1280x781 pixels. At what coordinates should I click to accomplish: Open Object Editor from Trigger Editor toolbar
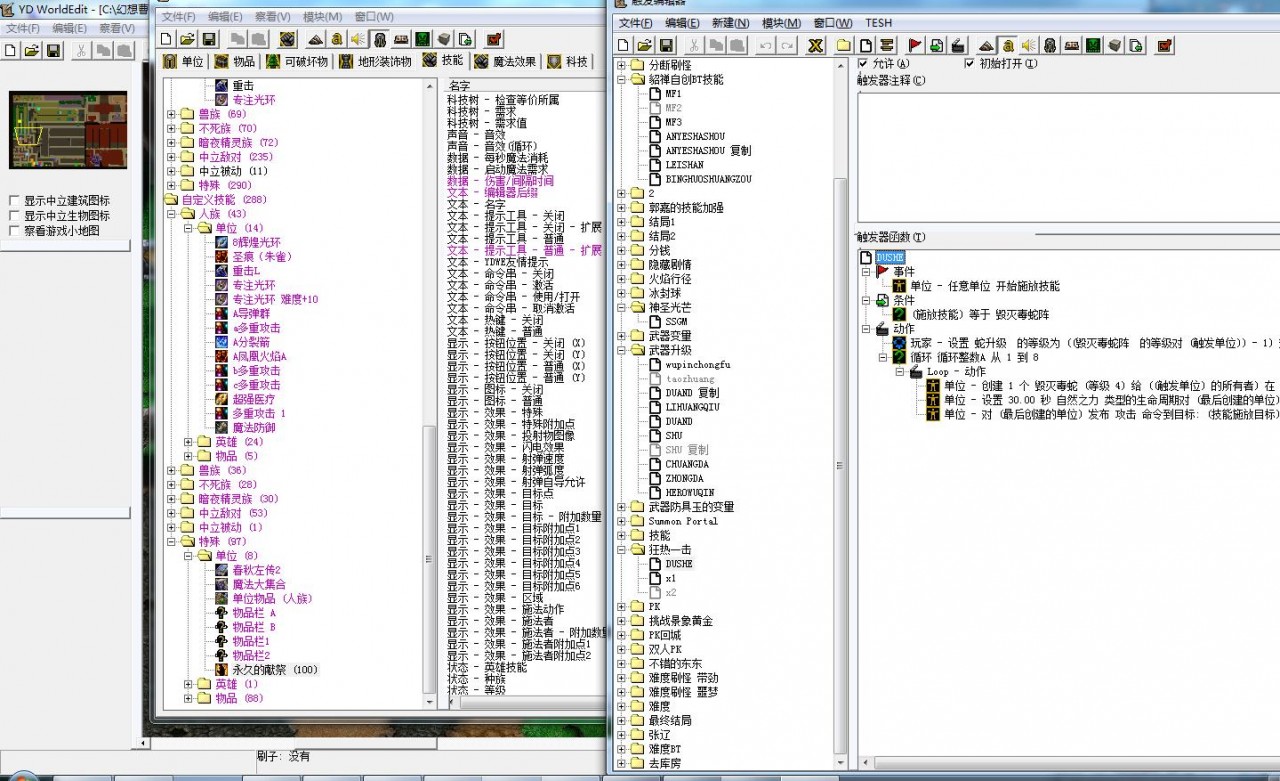coord(1049,45)
